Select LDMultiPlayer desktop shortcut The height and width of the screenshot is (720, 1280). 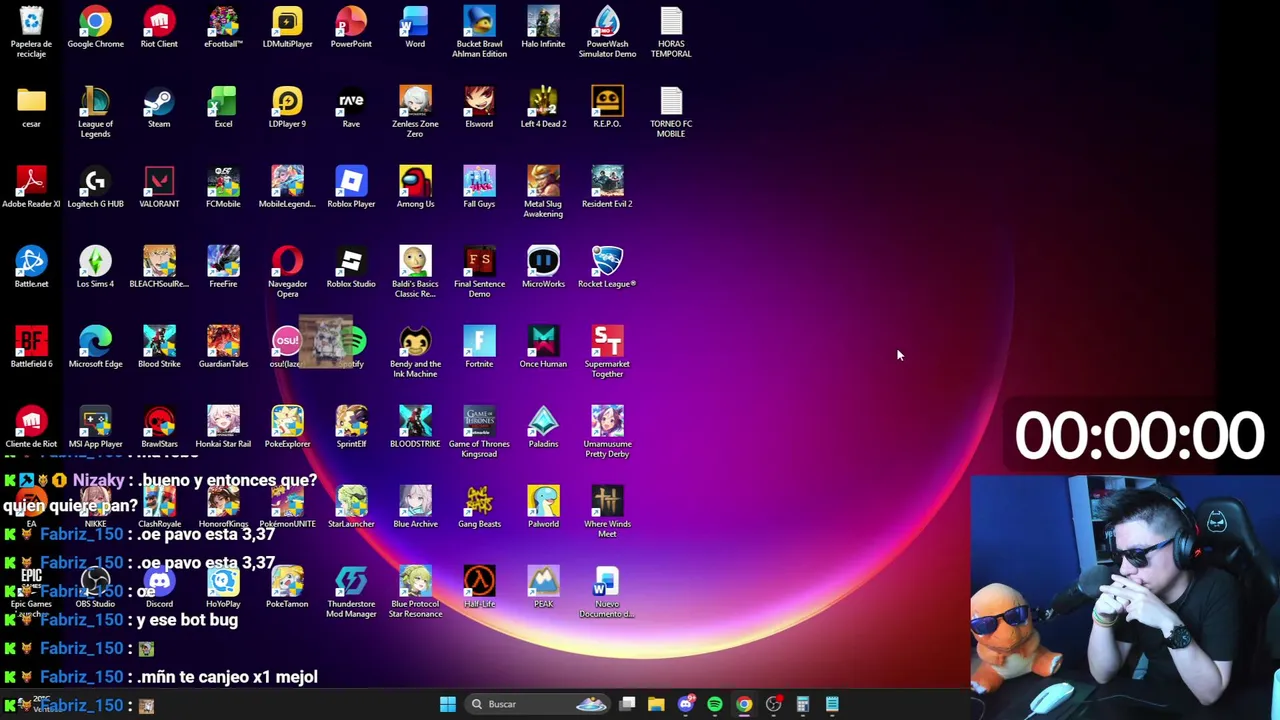[x=287, y=28]
